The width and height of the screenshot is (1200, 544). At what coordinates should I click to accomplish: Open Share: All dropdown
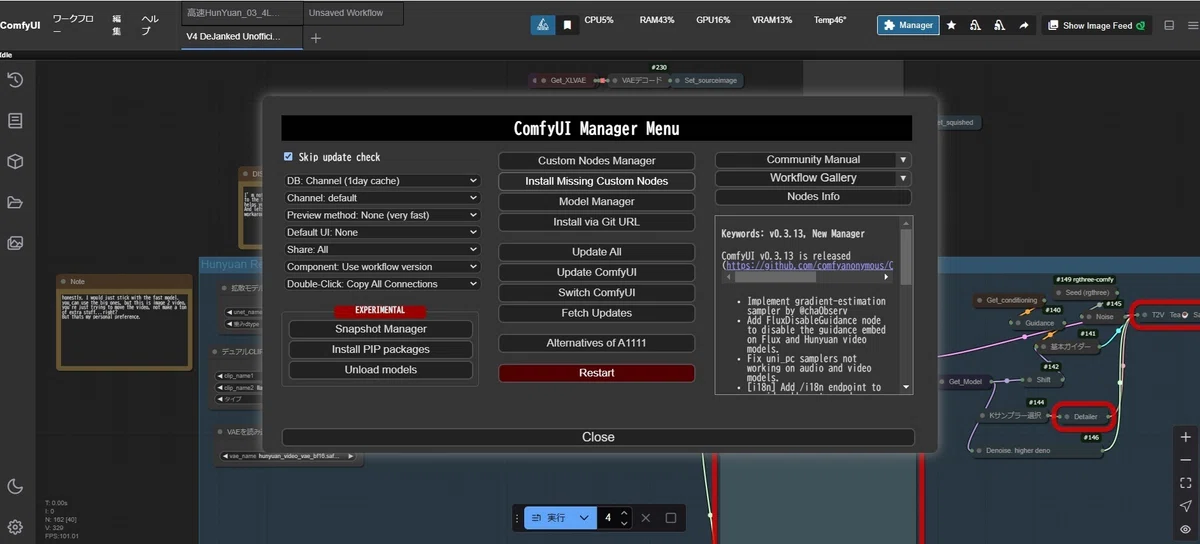tap(382, 249)
